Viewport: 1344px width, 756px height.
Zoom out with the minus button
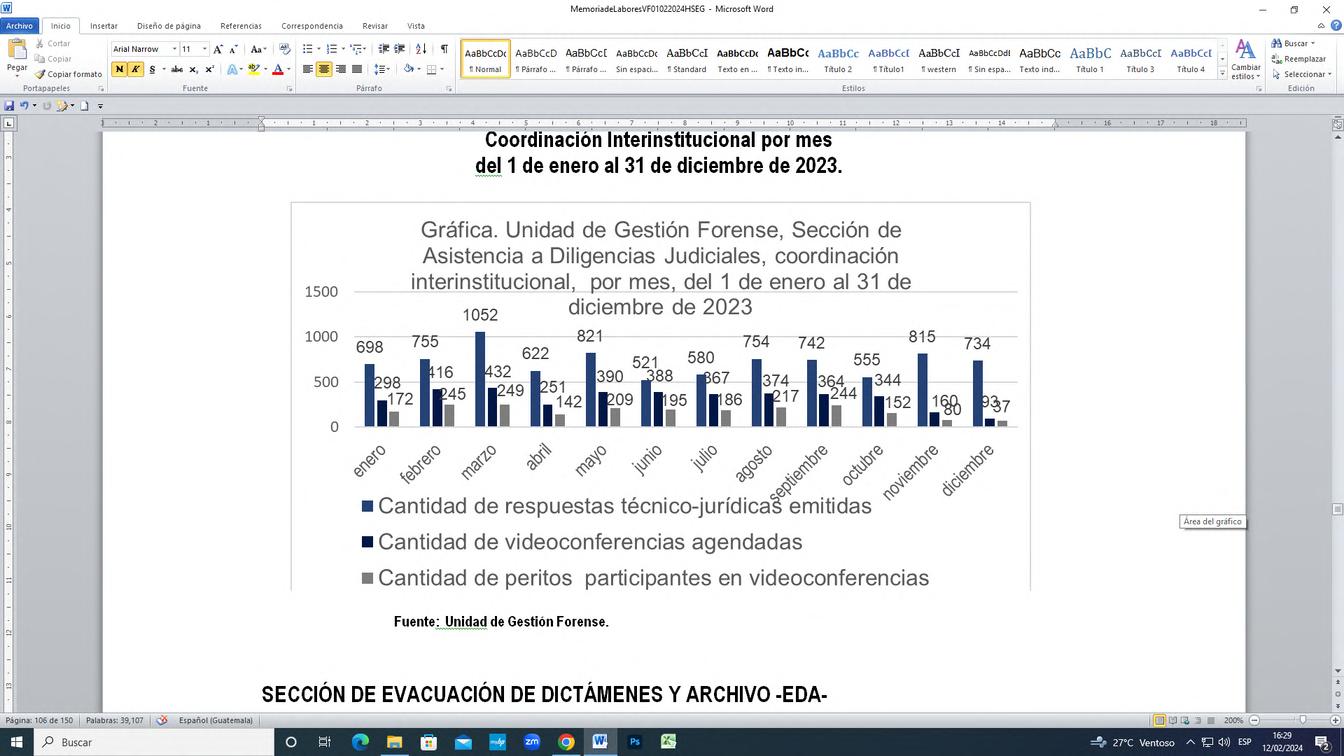coord(1254,721)
